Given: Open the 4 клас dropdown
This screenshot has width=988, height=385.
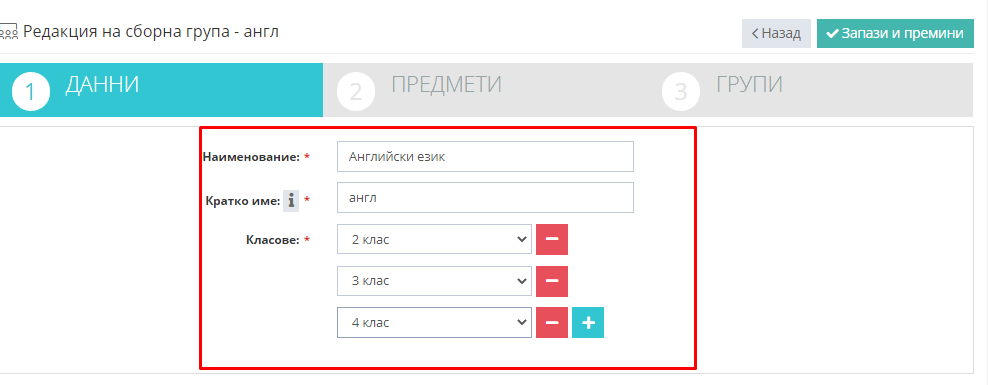Looking at the screenshot, I should point(434,323).
